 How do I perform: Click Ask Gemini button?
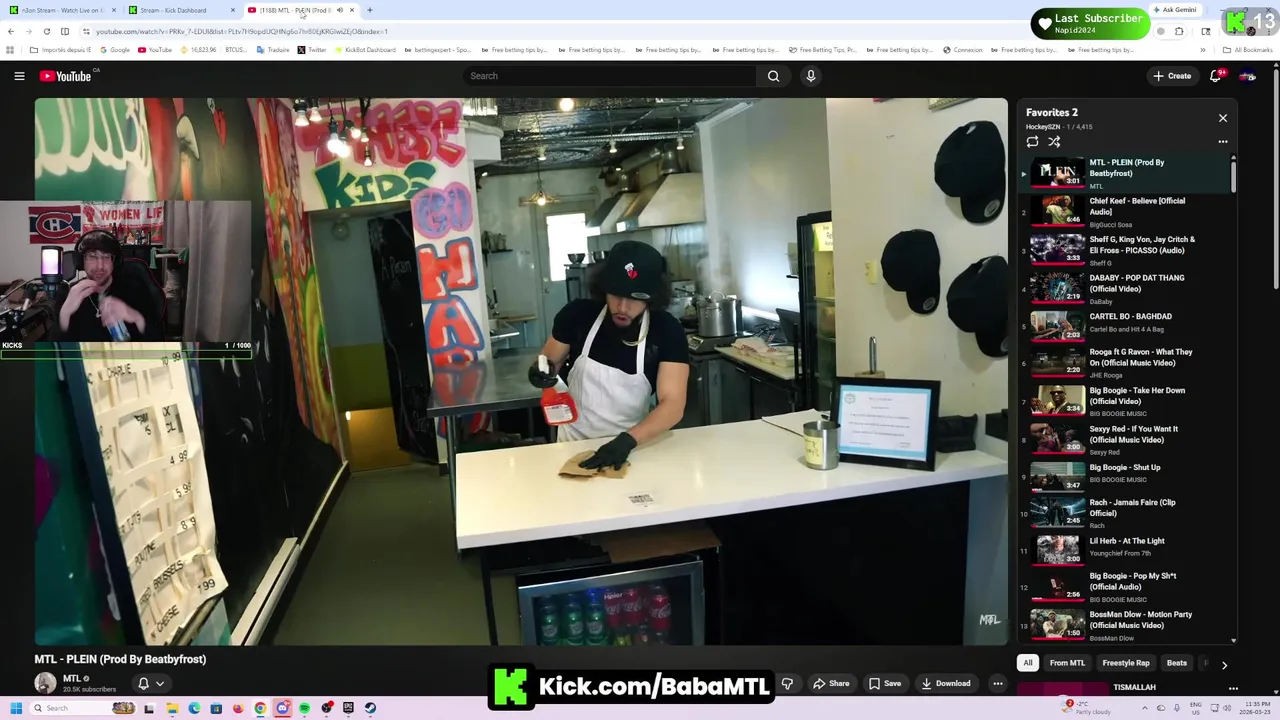click(1174, 10)
